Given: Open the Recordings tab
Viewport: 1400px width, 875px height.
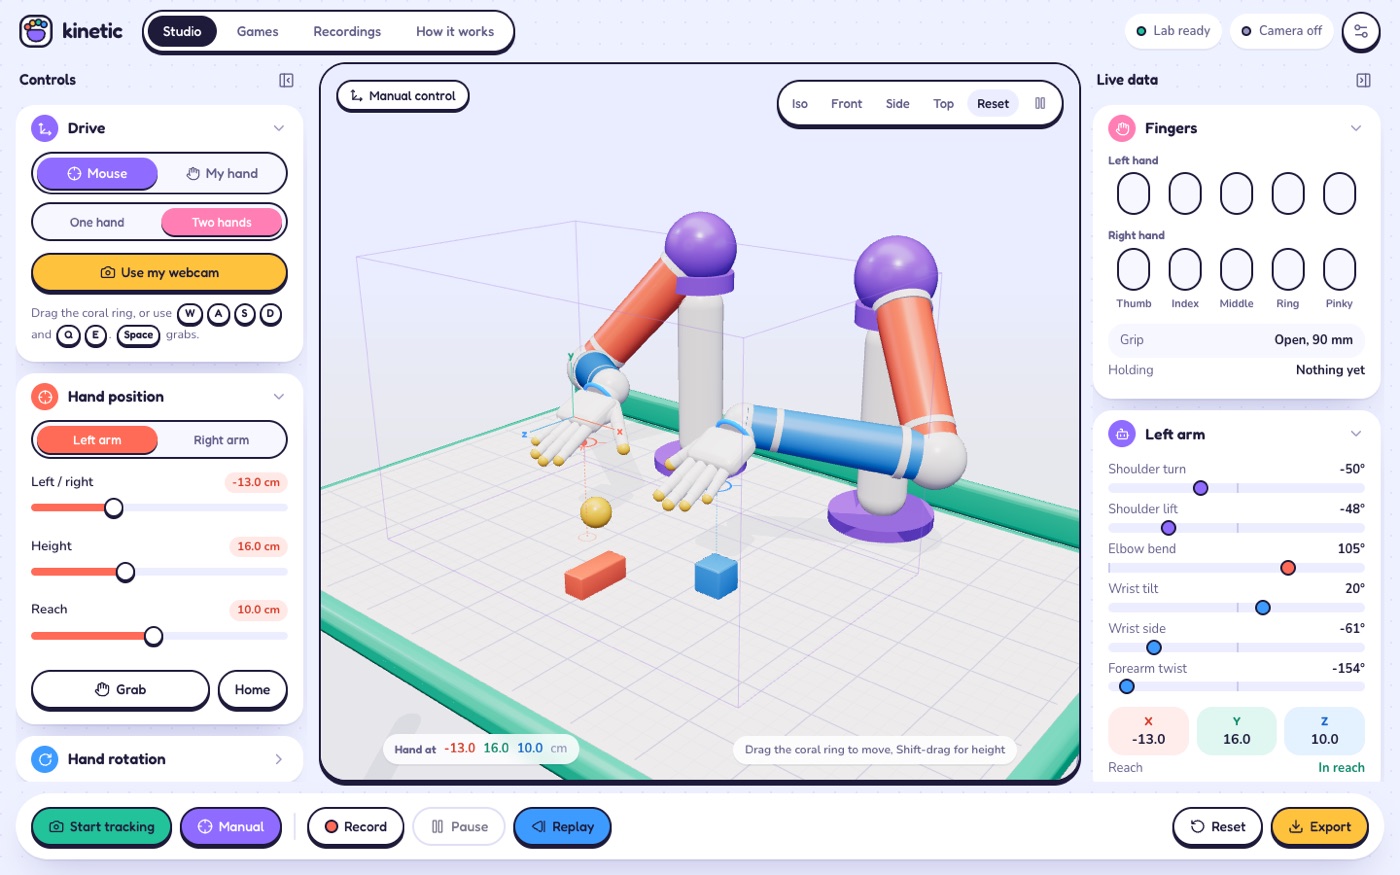Looking at the screenshot, I should (x=347, y=31).
